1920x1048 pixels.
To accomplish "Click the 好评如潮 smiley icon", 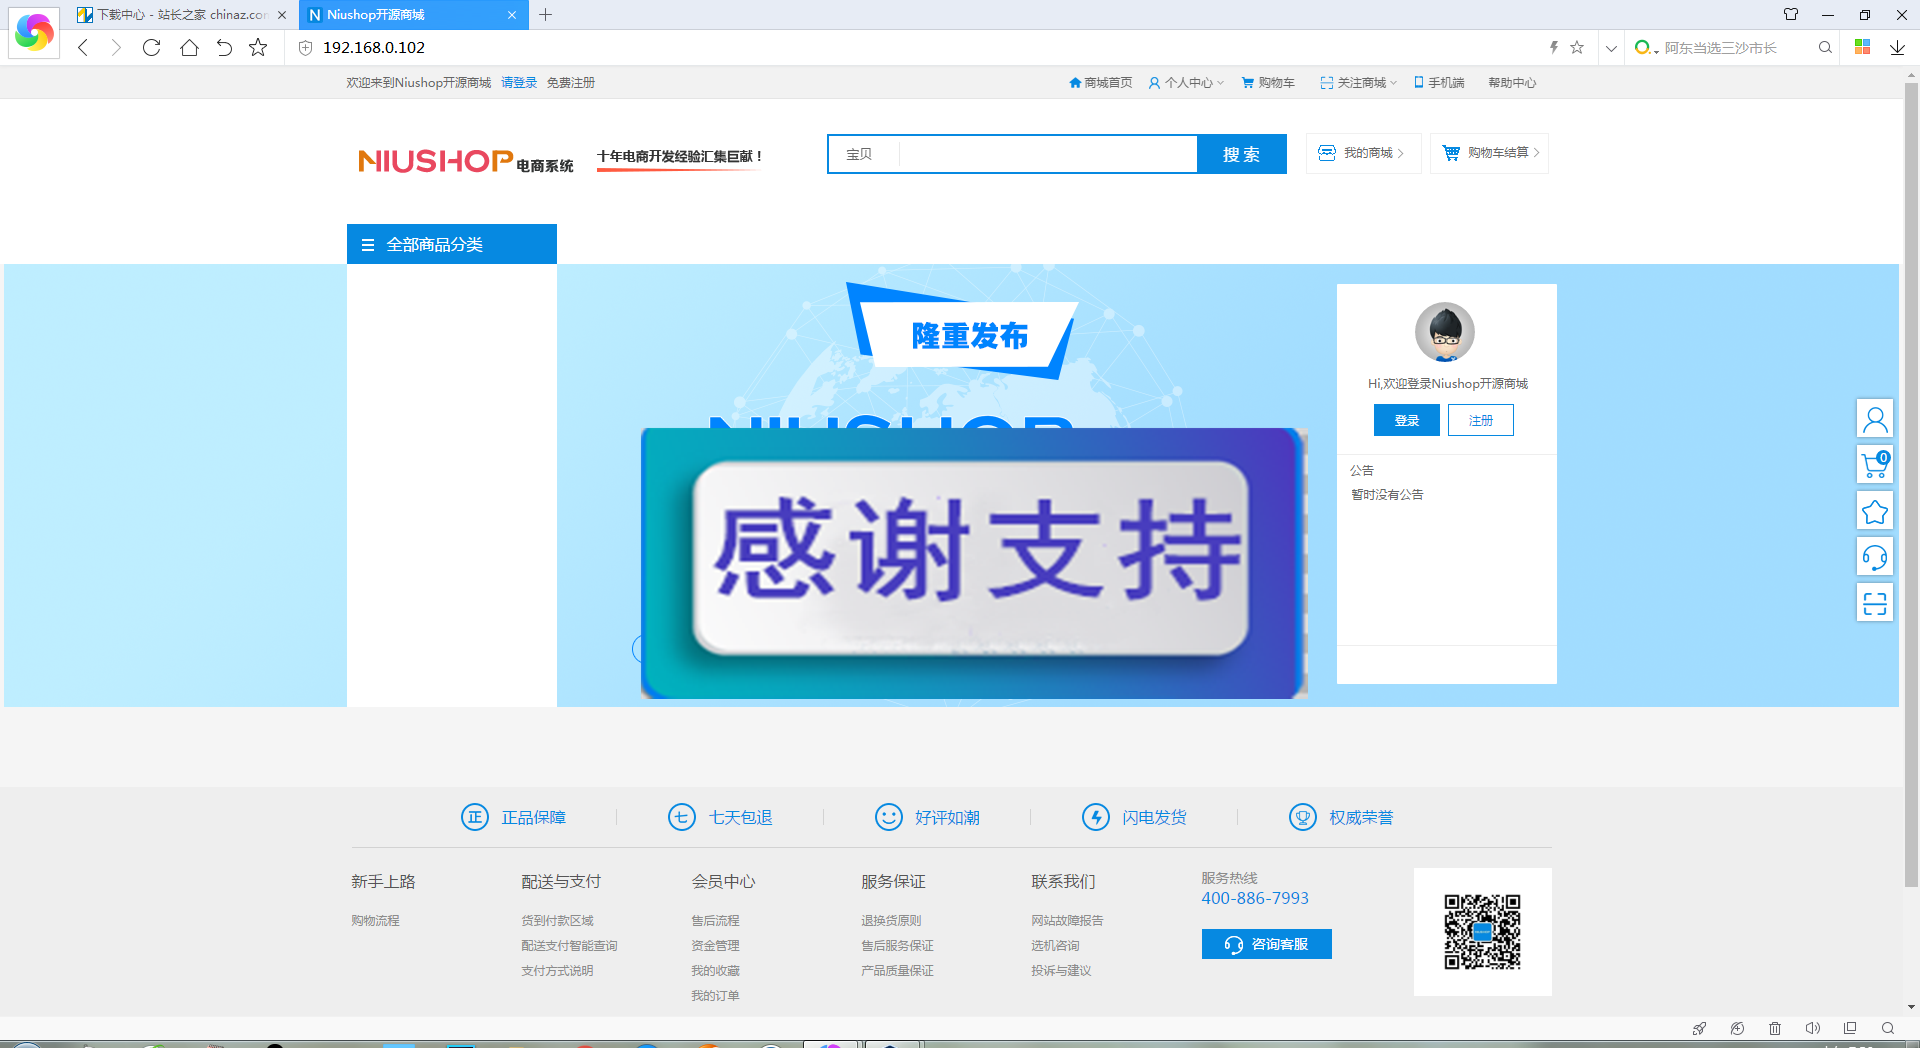I will click(x=889, y=817).
